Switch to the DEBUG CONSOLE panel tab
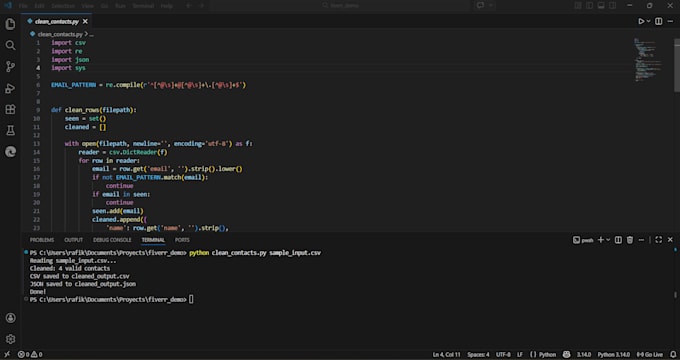Image resolution: width=680 pixels, height=360 pixels. click(112, 240)
